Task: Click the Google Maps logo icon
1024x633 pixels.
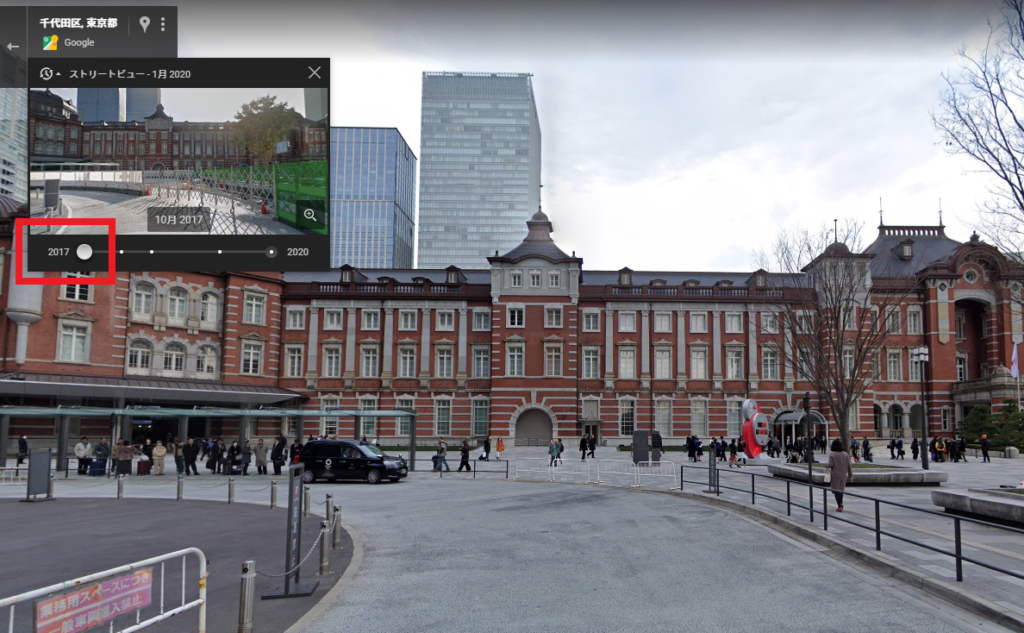Action: (x=50, y=42)
